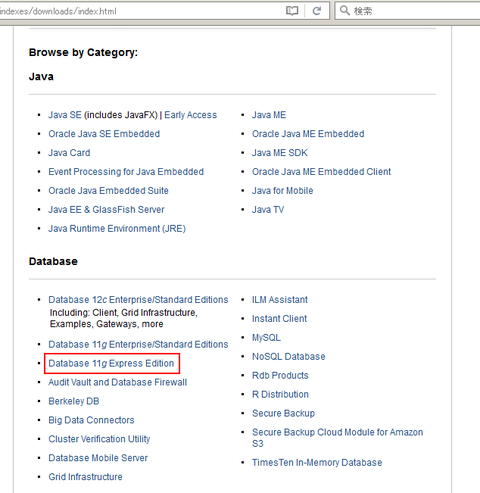Screen dimensions: 480x493
Task: Go to Java Card downloads
Action: coord(69,153)
